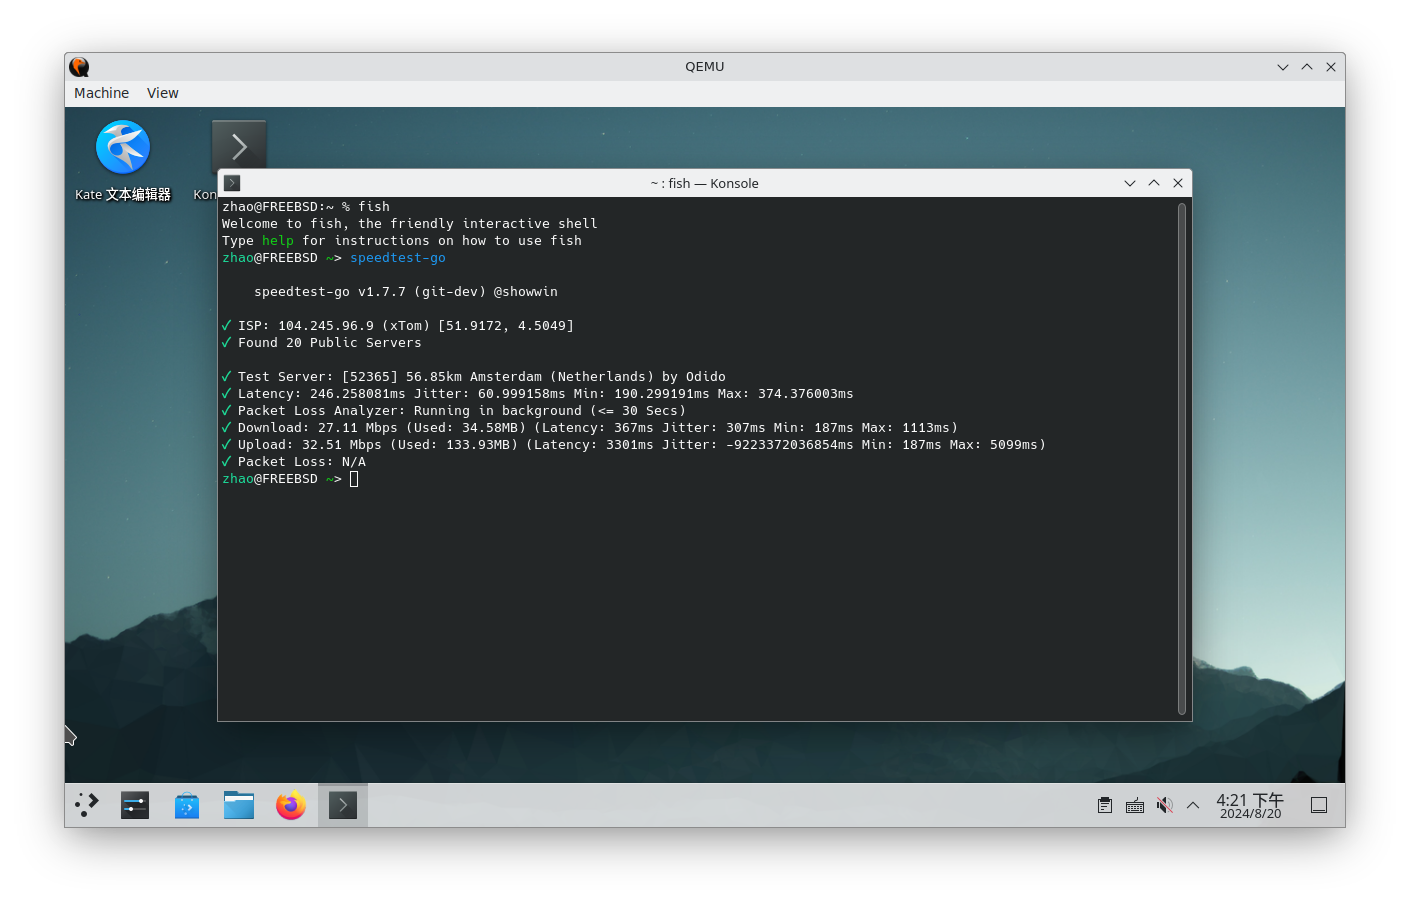
Task: Open the KDE application launcher
Action: 86,805
